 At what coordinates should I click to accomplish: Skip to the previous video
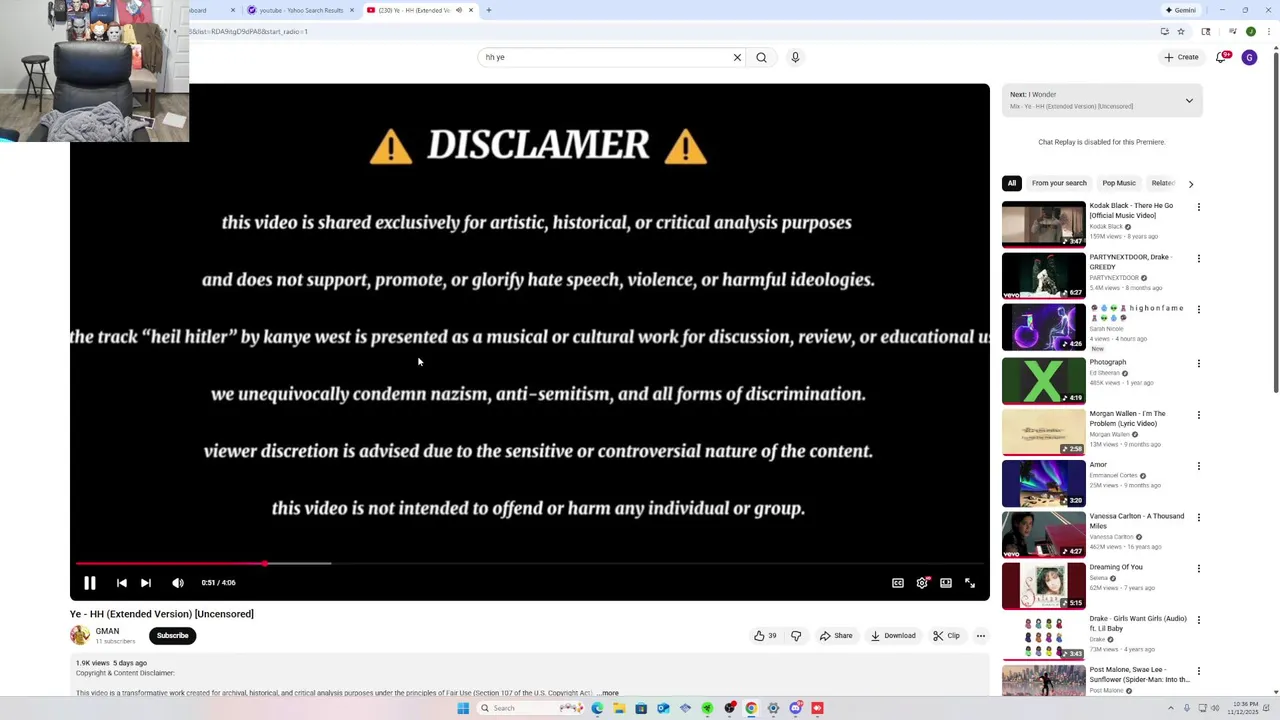(121, 583)
